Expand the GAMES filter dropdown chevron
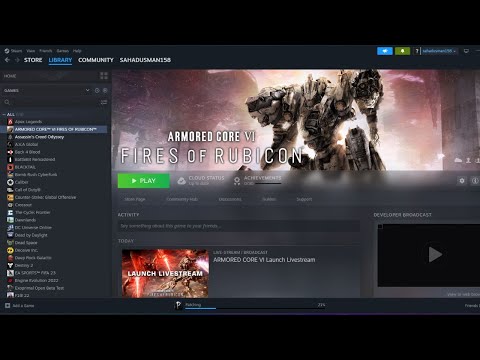 [x=87, y=90]
